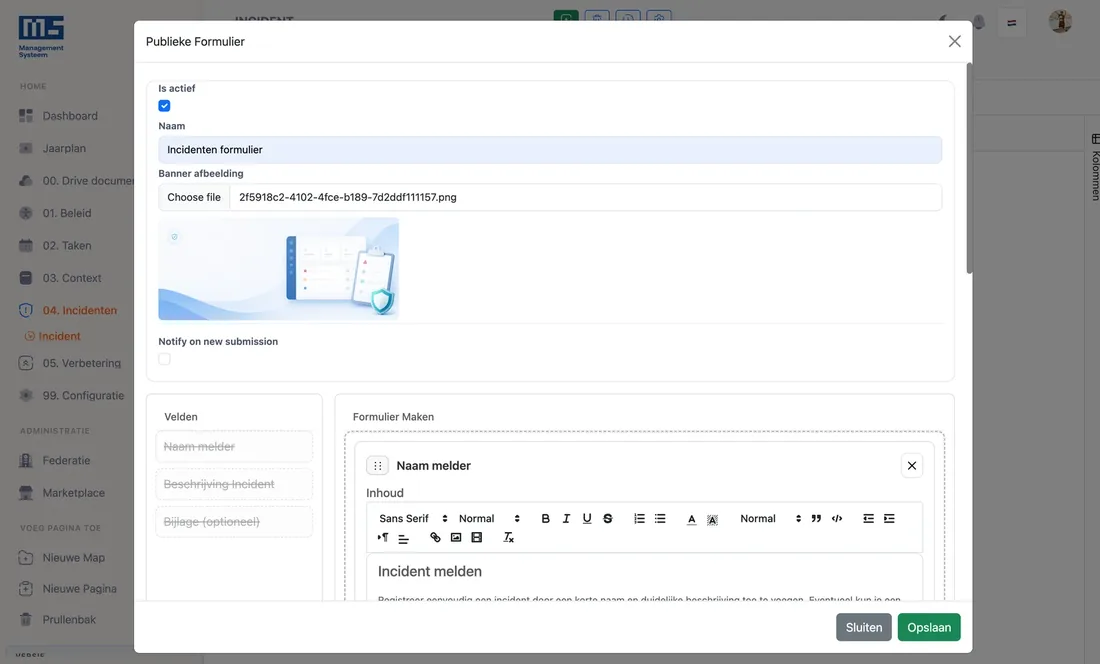Toggle italic formatting in editor toolbar
The width and height of the screenshot is (1100, 664).
(x=566, y=519)
